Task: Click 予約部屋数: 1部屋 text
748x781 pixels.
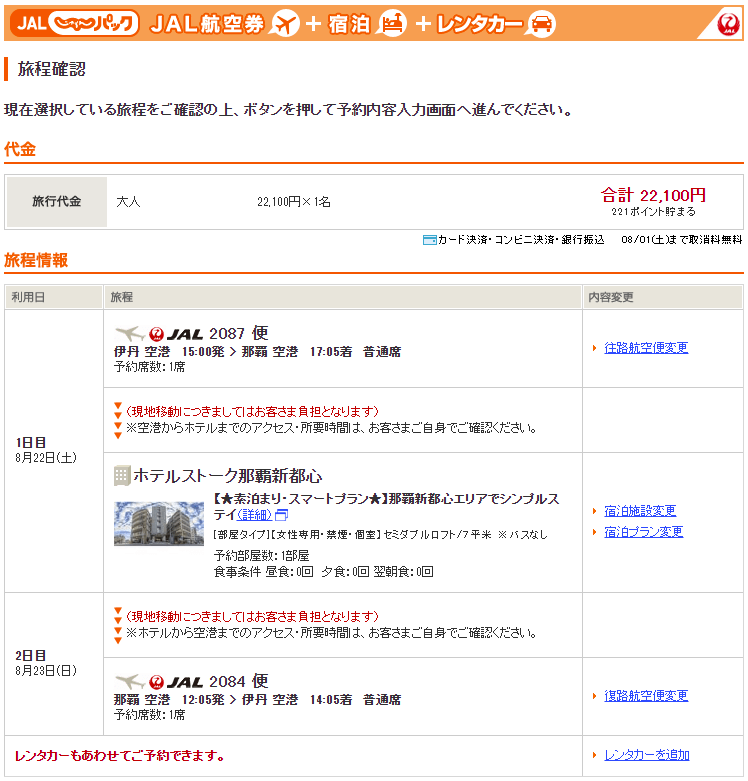Action: coord(261,555)
